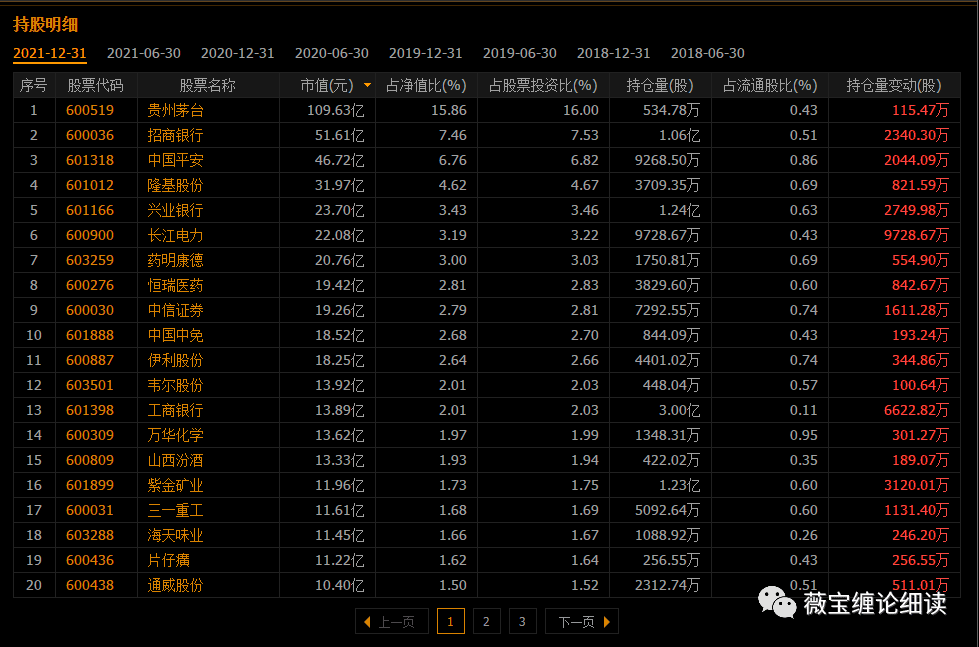Open 三一重工 stock link

click(x=175, y=510)
